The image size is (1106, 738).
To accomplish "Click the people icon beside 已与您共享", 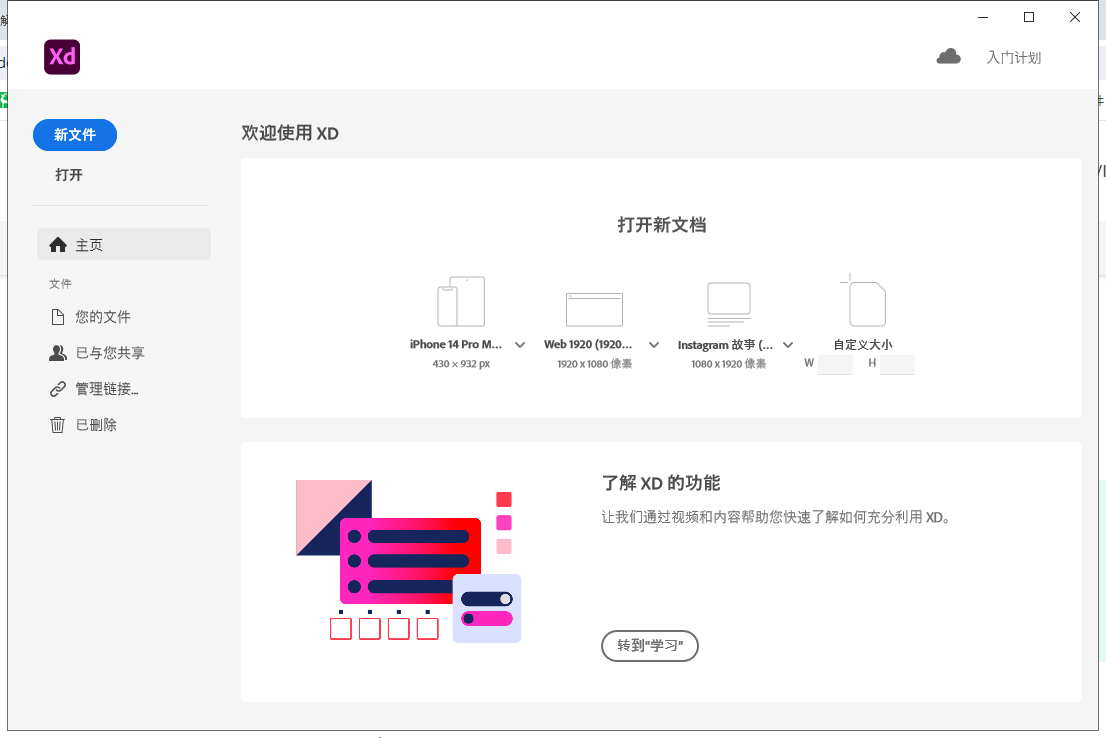I will pyautogui.click(x=58, y=353).
